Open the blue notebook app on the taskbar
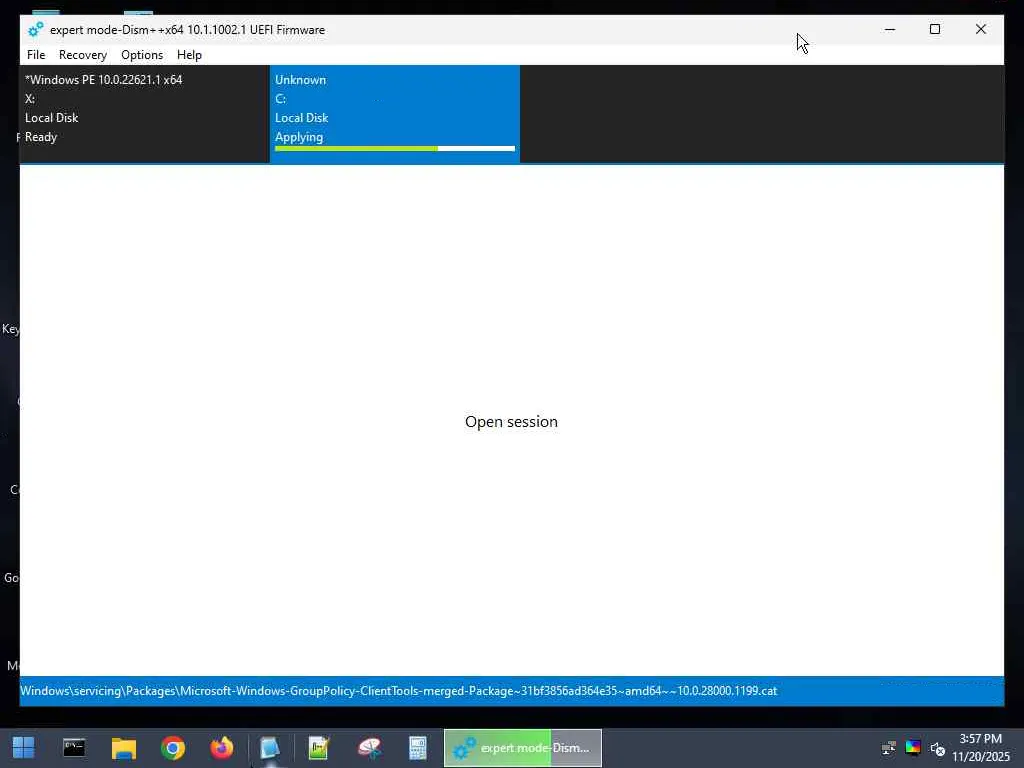This screenshot has height=768, width=1024. [x=270, y=748]
